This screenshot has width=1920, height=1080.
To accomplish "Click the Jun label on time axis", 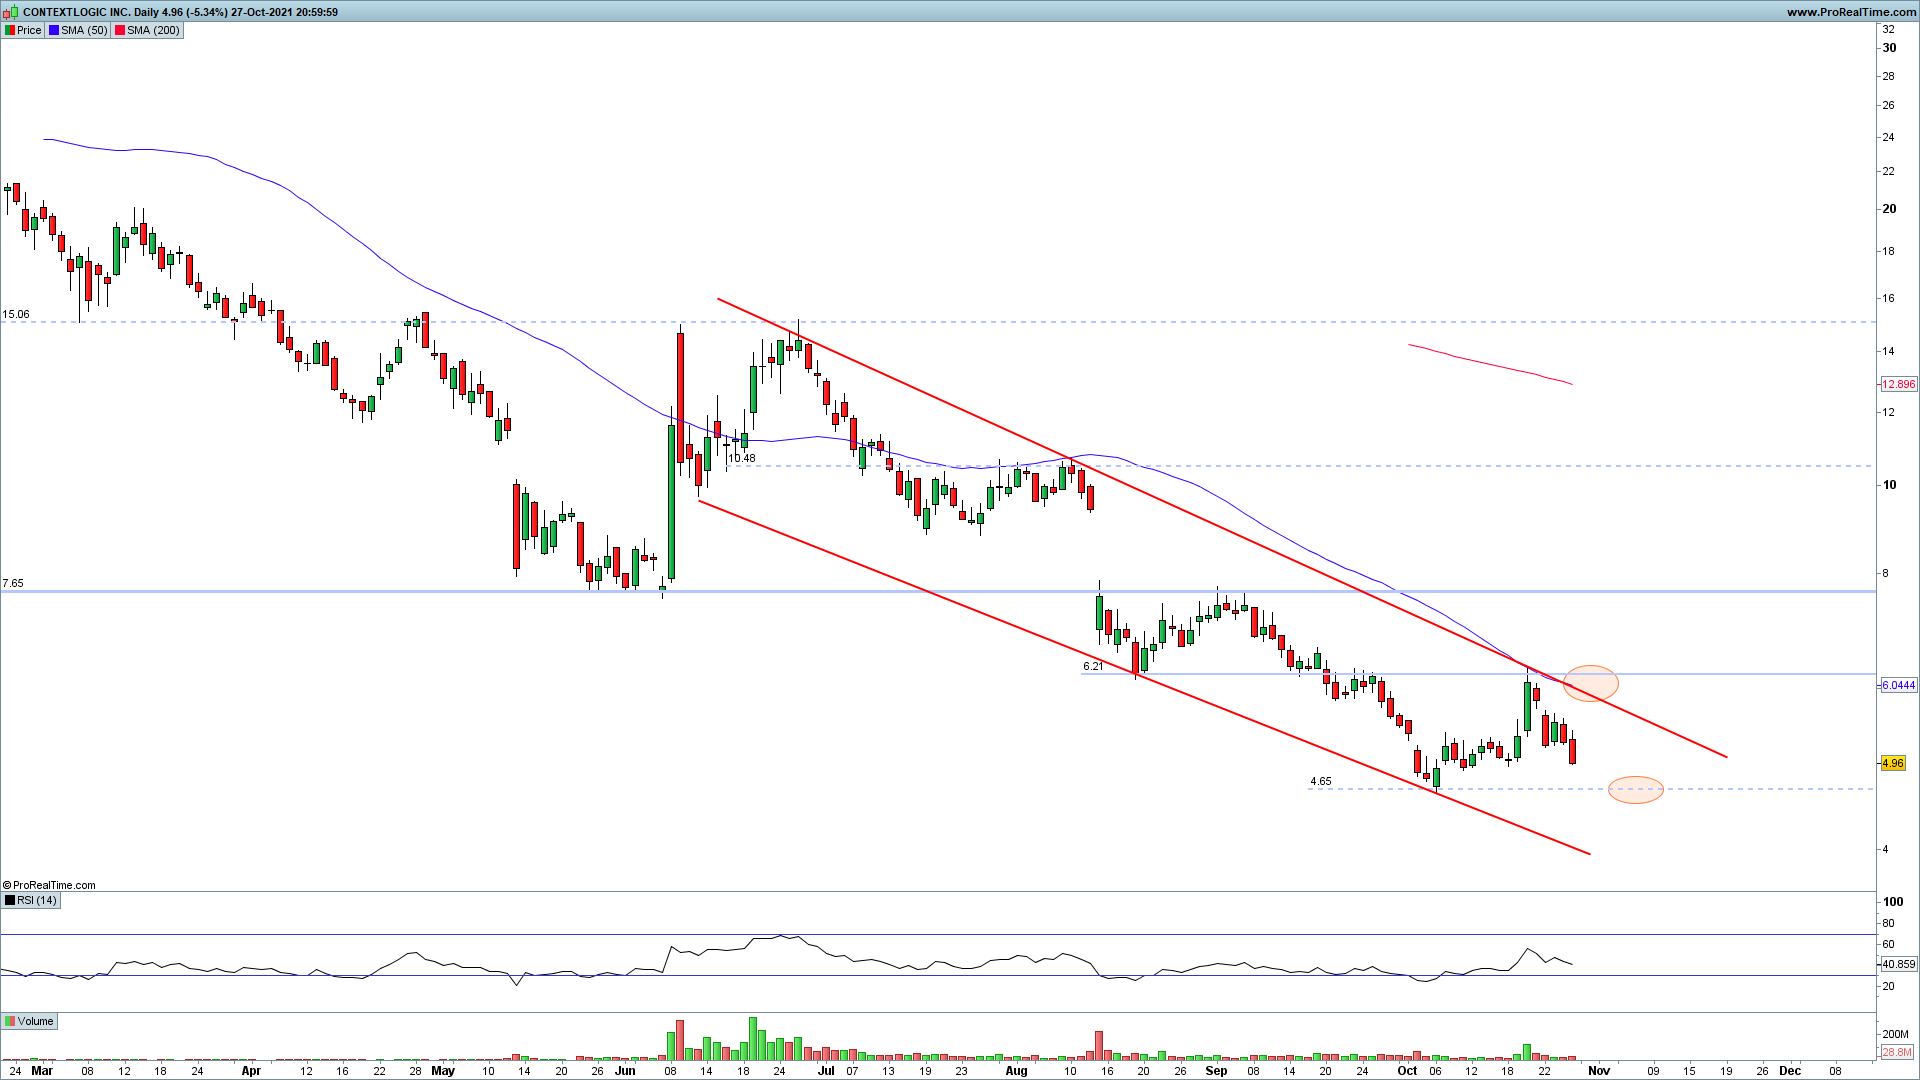I will 625,1070.
